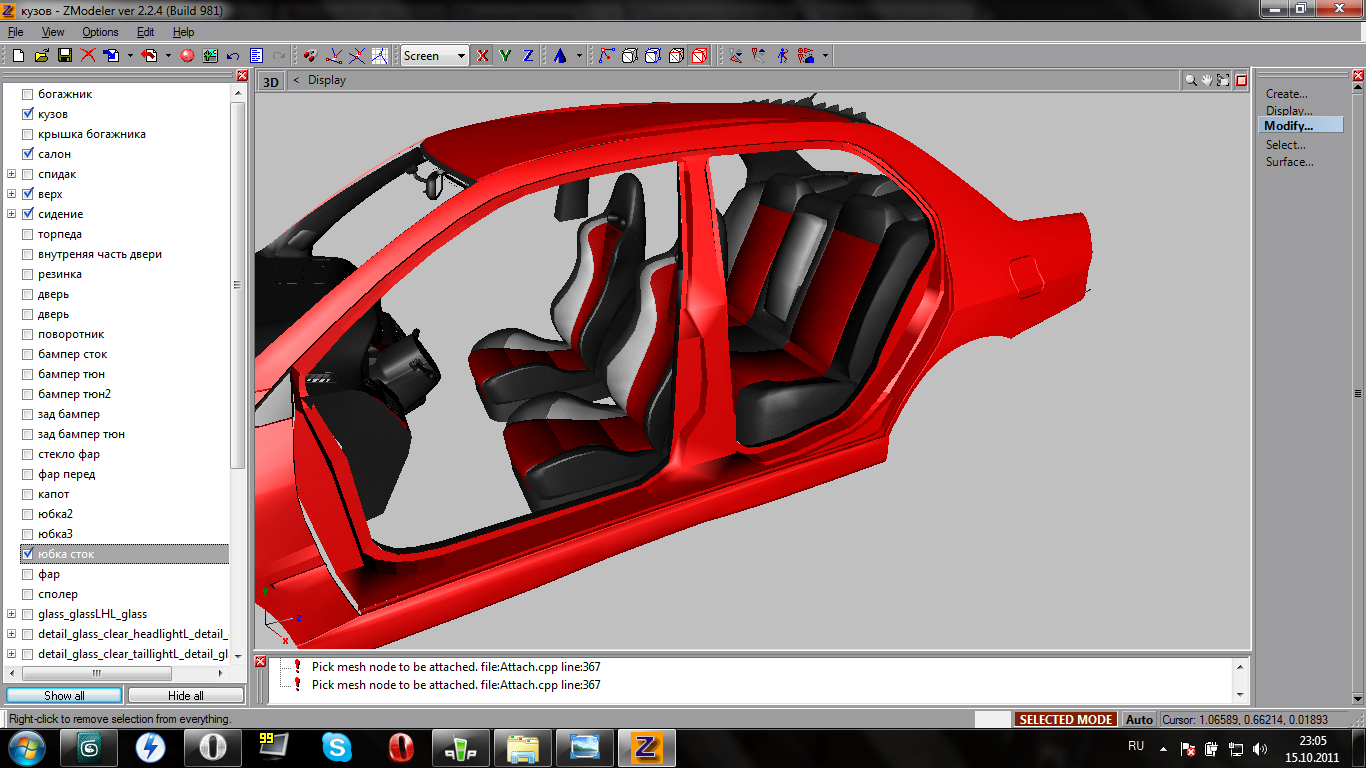1366x768 pixels.
Task: Click the Undo arrow icon
Action: click(233, 56)
